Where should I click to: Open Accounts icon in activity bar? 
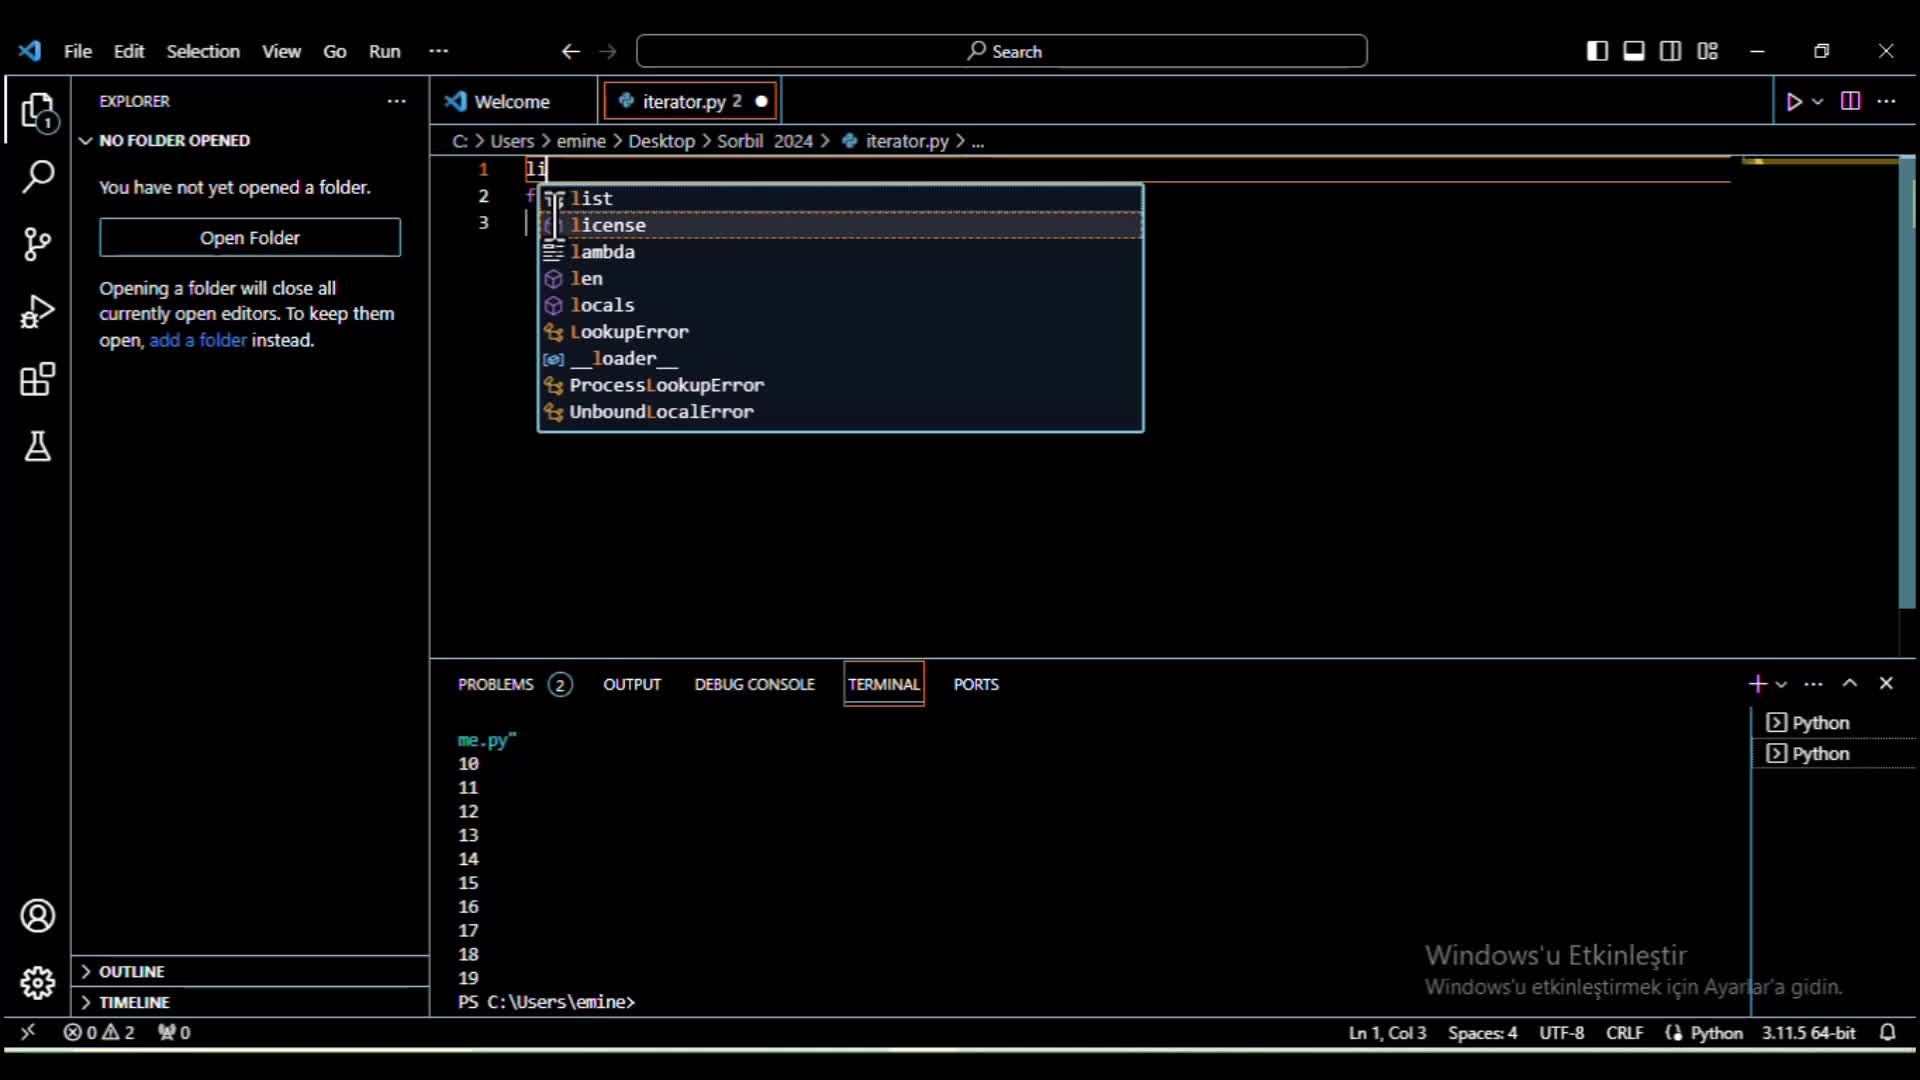point(38,916)
